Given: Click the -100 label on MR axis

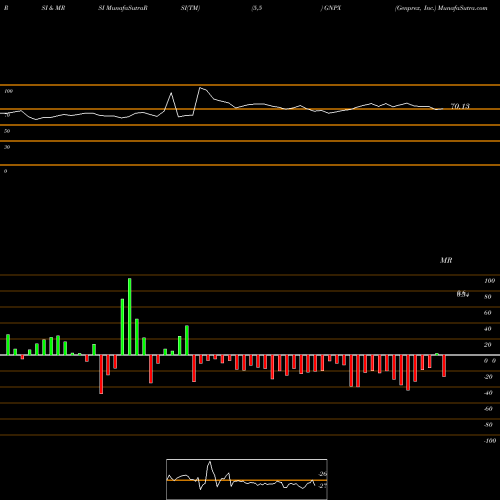Looking at the screenshot, I should pyautogui.click(x=489, y=441).
